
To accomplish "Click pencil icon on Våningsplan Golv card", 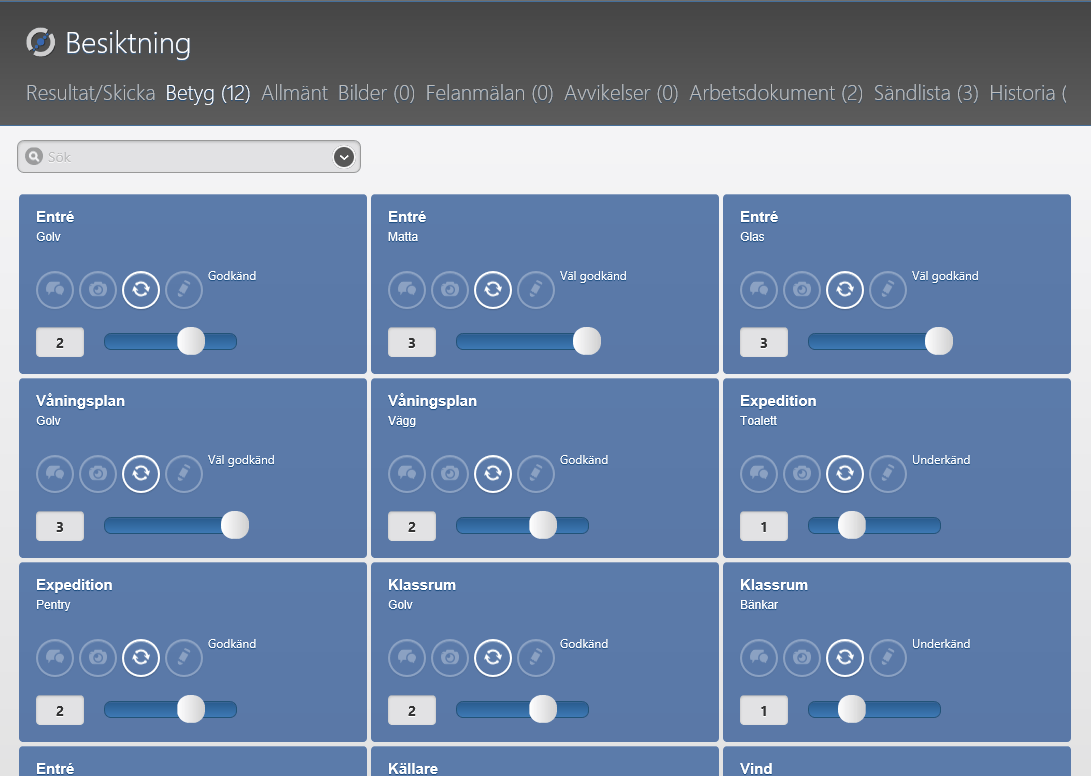I will click(x=184, y=474).
